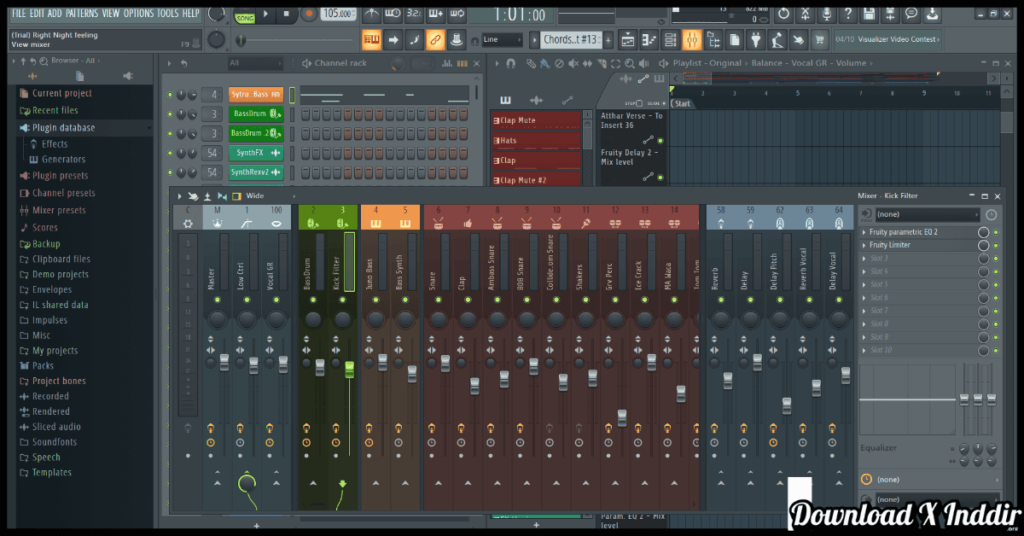Image resolution: width=1024 pixels, height=536 pixels.
Task: Click the Master track volume fader
Action: [224, 363]
